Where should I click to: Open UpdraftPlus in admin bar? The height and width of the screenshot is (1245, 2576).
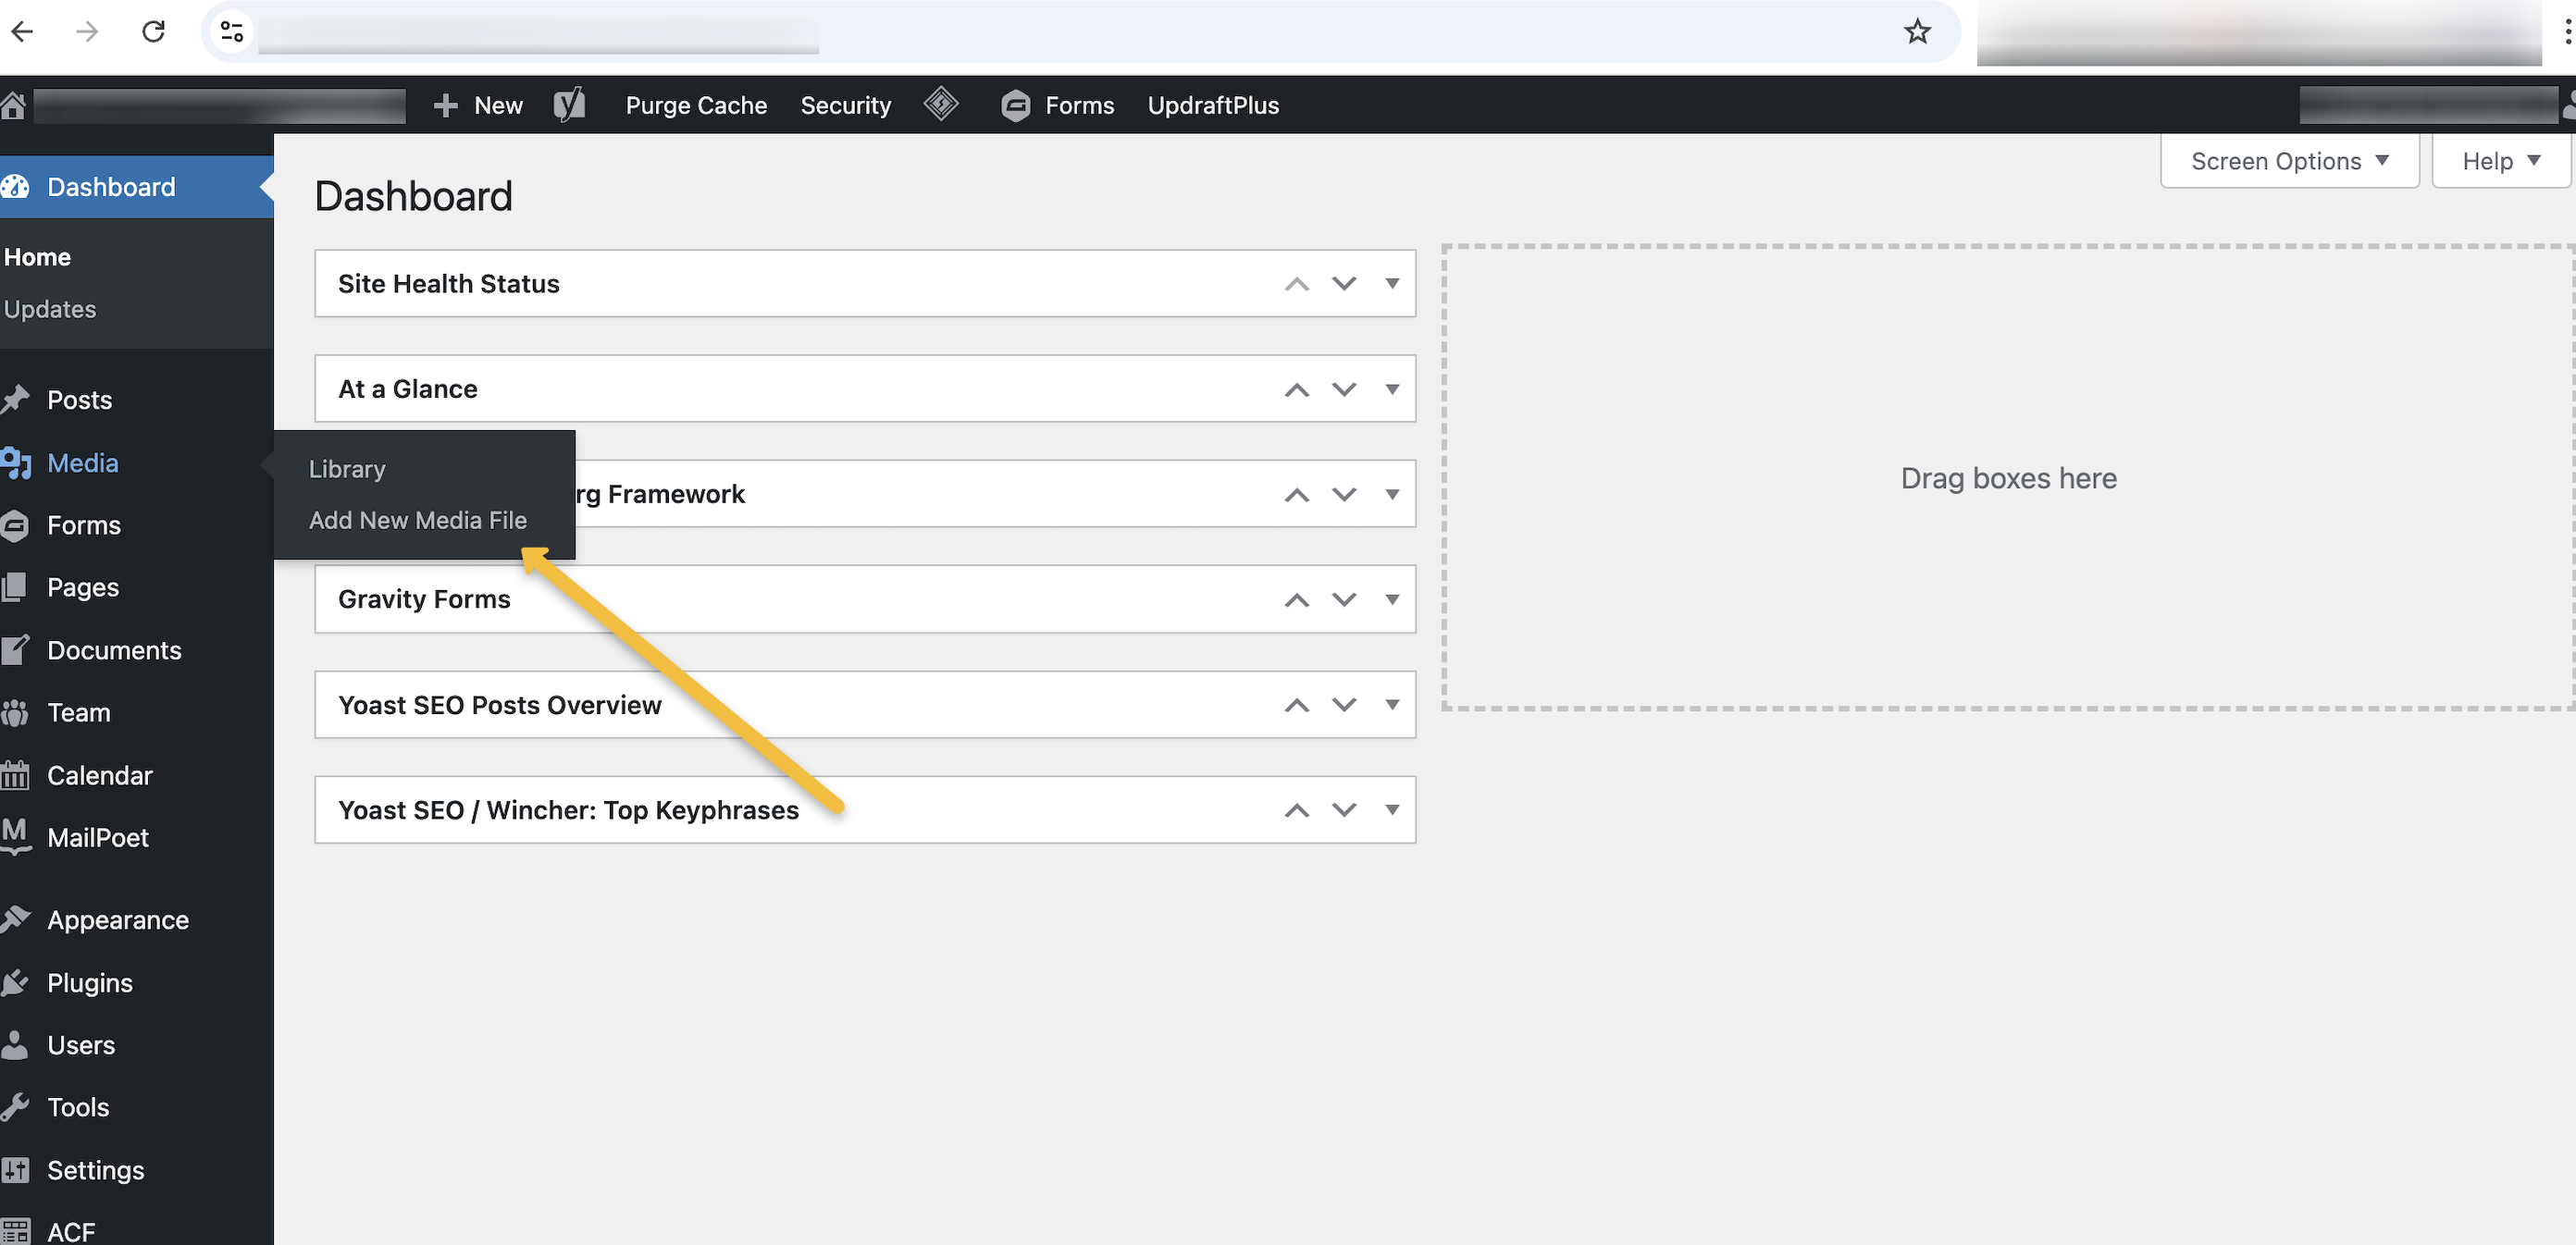tap(1213, 105)
